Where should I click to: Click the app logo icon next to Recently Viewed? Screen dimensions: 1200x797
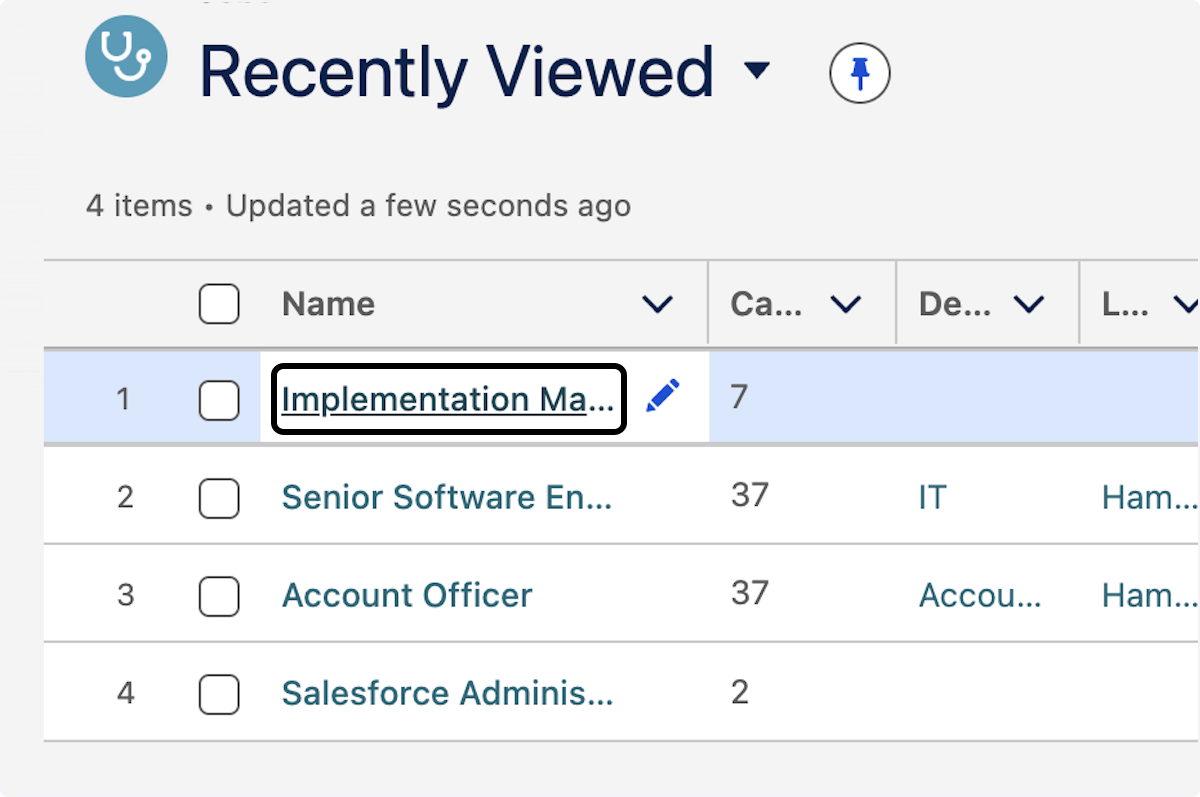tap(126, 56)
